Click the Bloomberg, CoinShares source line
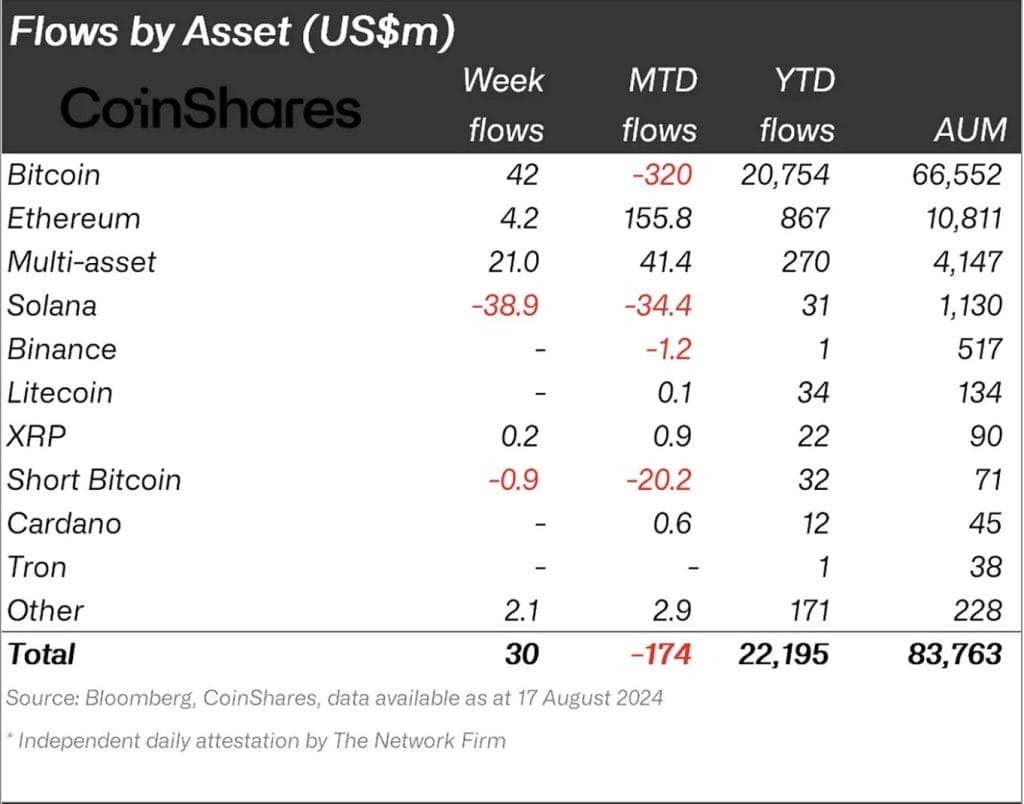This screenshot has height=804, width=1024. 334,697
